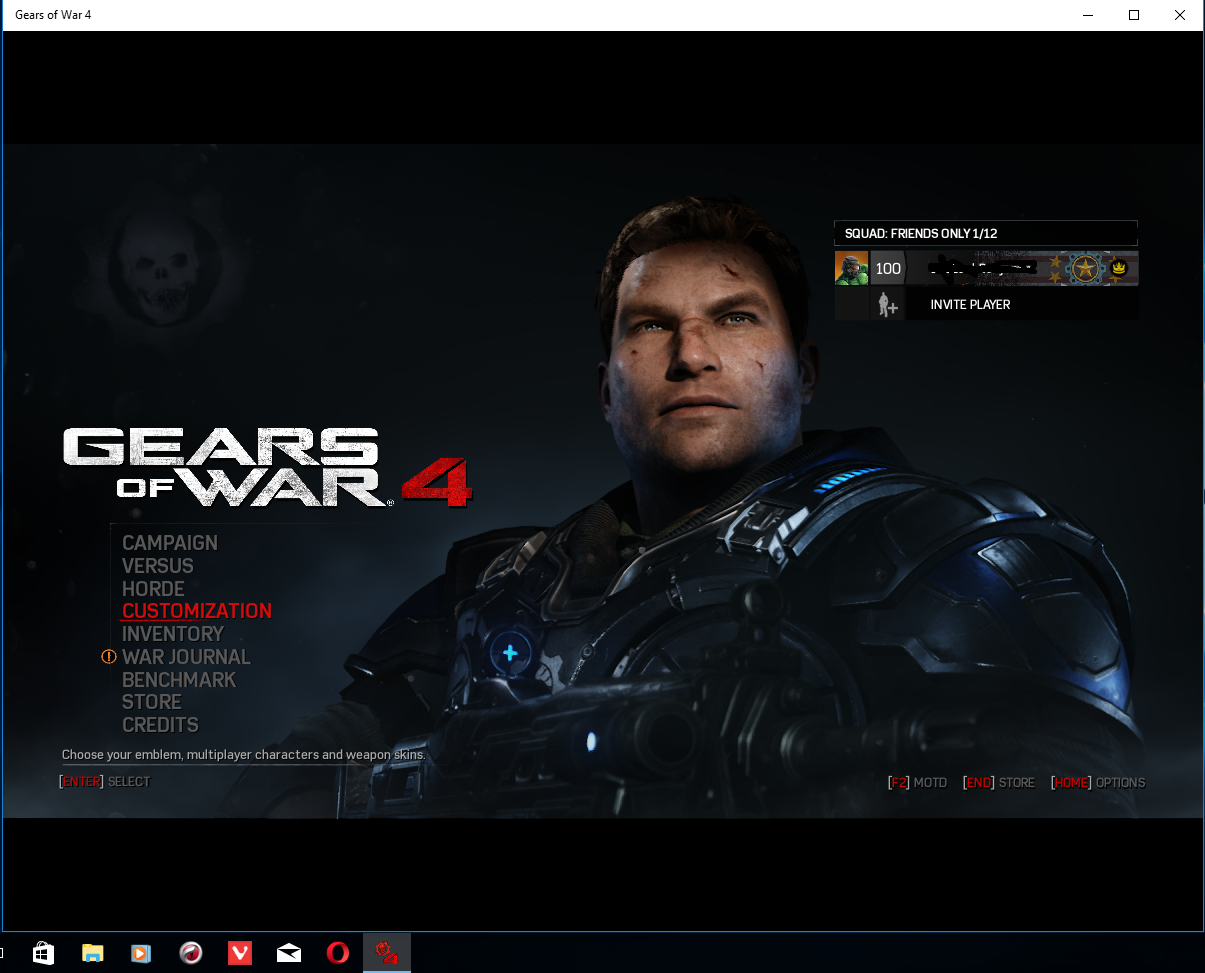This screenshot has height=973, width=1205.
Task: Click the [END] Store prompt
Action: (x=998, y=782)
